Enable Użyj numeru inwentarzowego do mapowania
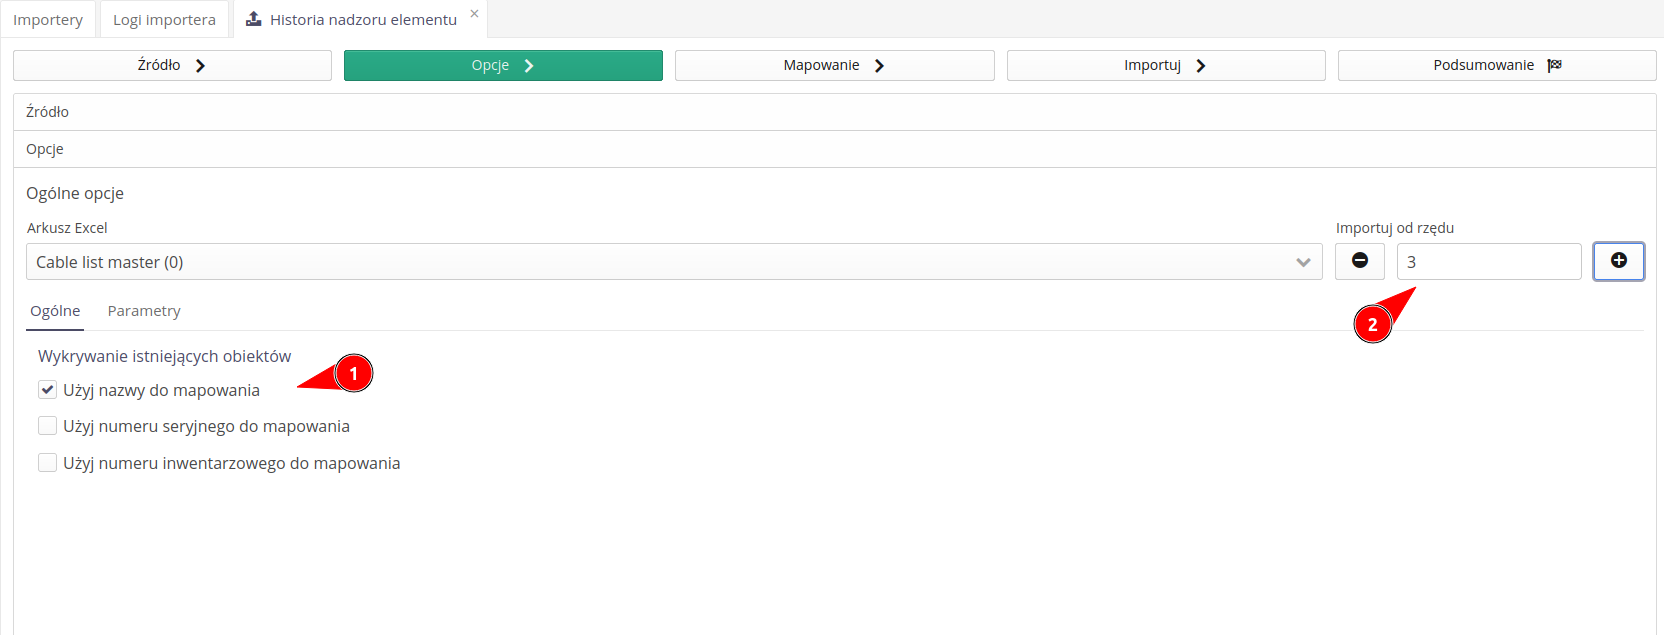The image size is (1664, 635). coord(47,463)
